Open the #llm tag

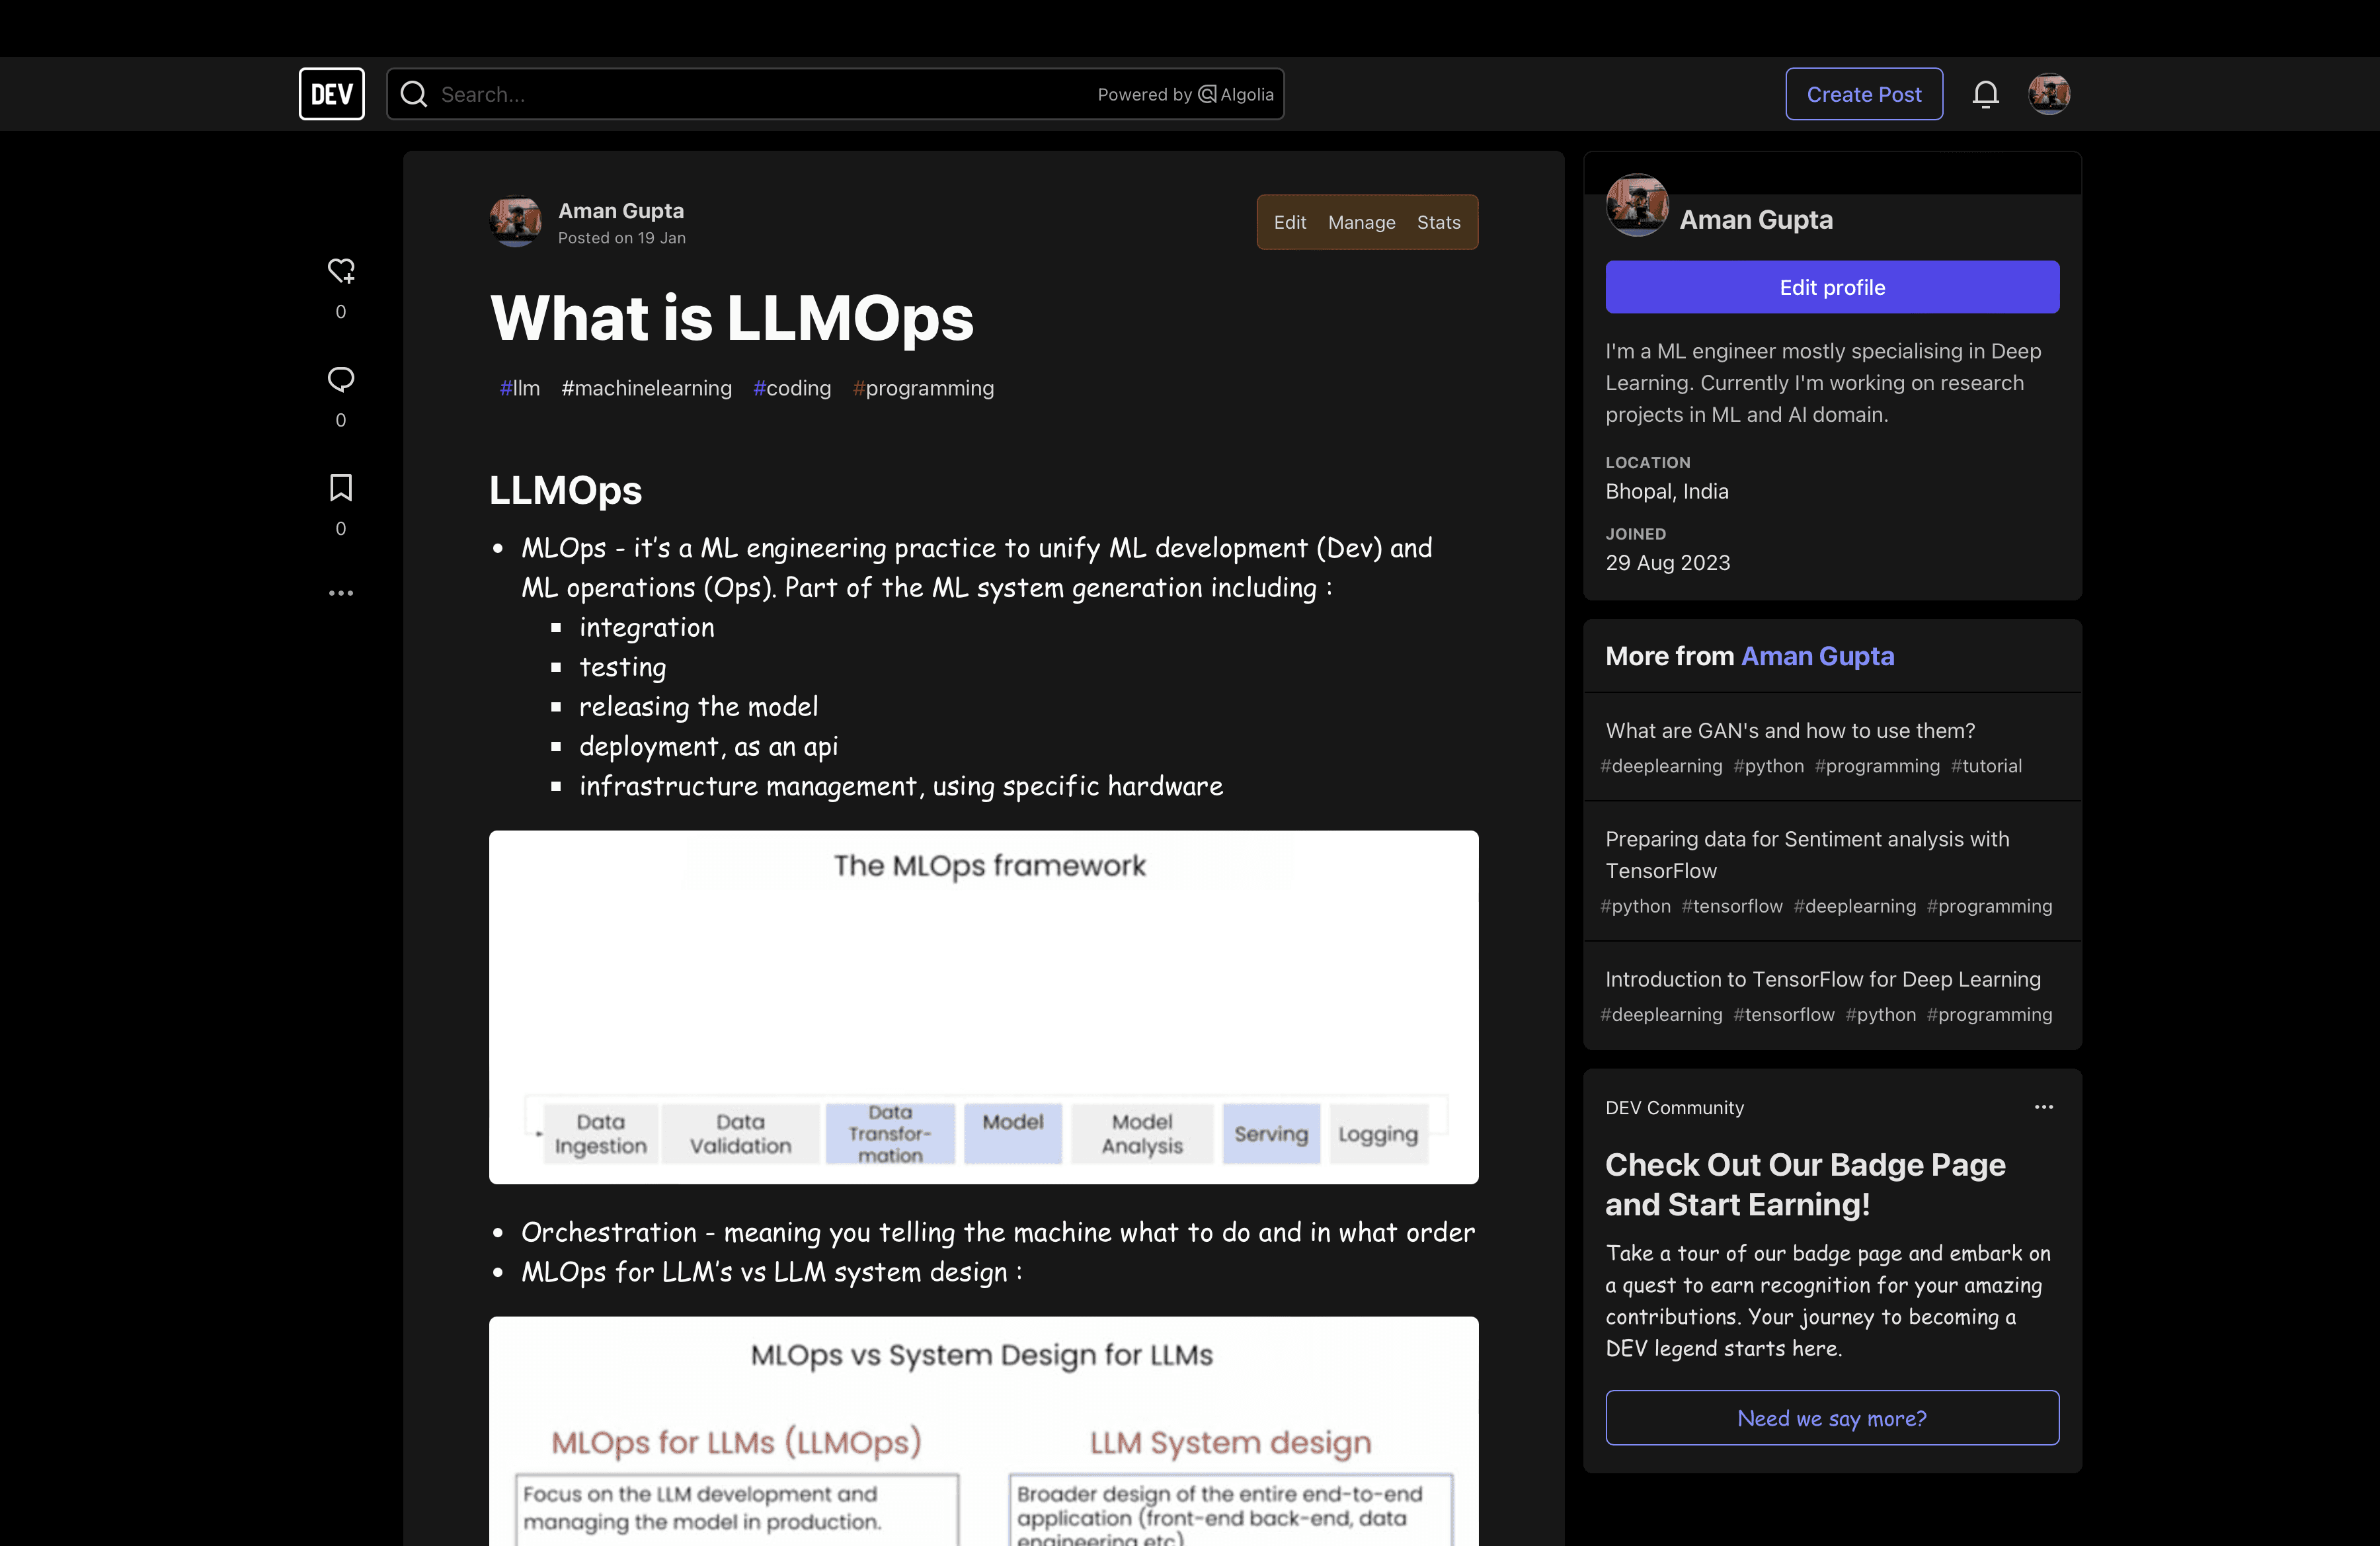[520, 388]
